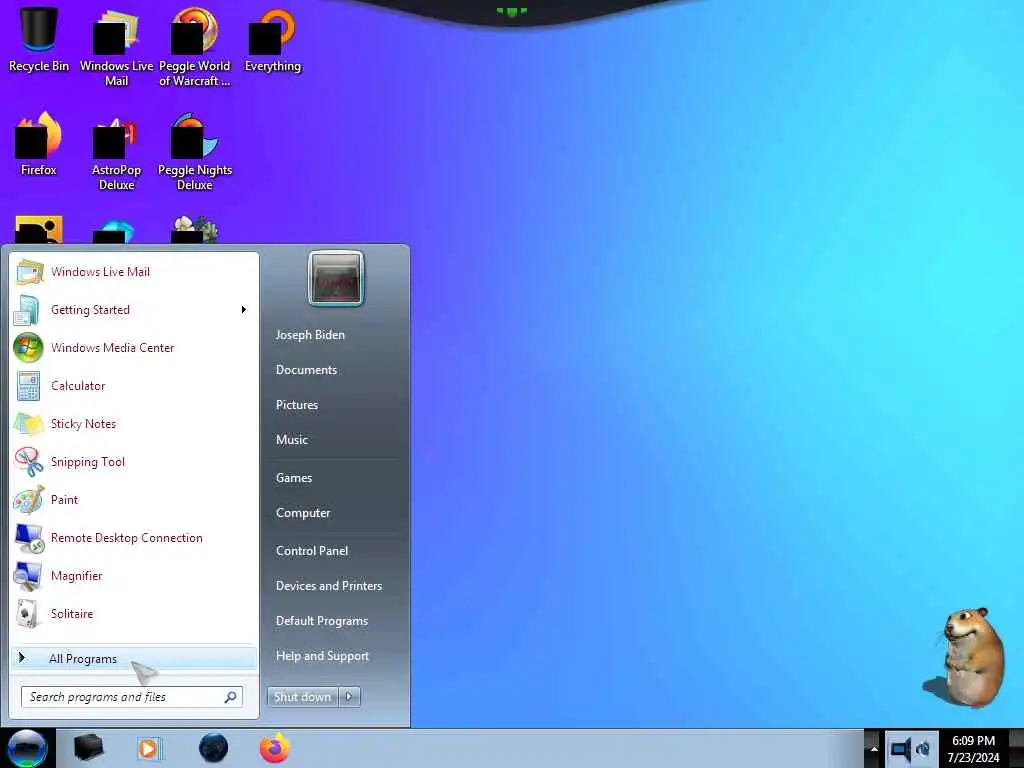This screenshot has height=768, width=1024.
Task: Open Peggle Nights Deluxe desktop shortcut
Action: [195, 152]
